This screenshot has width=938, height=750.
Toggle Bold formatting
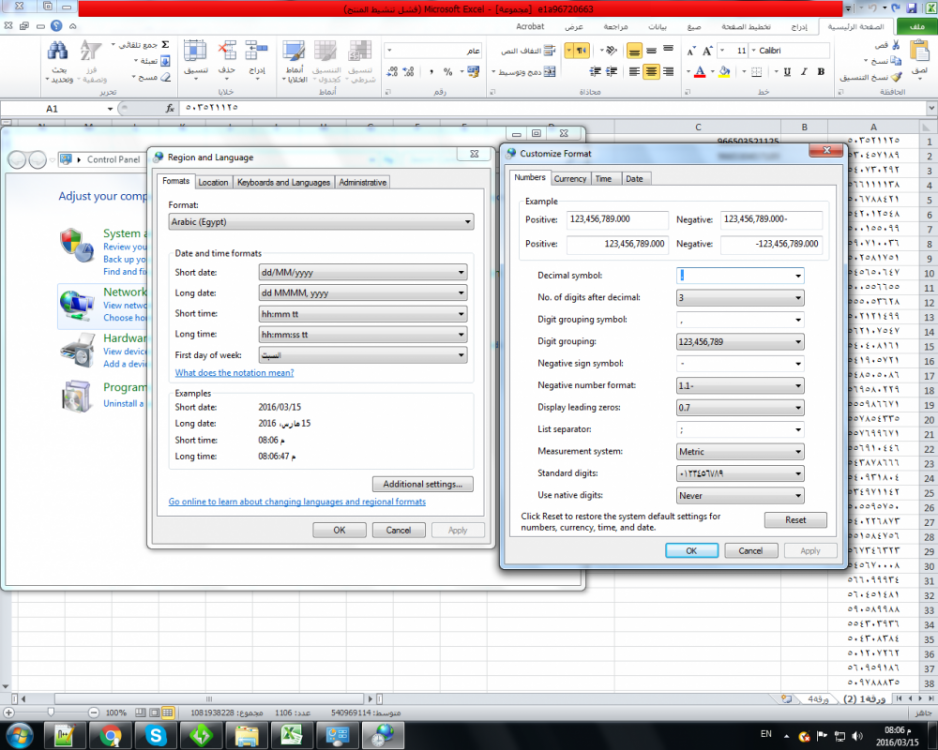coord(821,72)
